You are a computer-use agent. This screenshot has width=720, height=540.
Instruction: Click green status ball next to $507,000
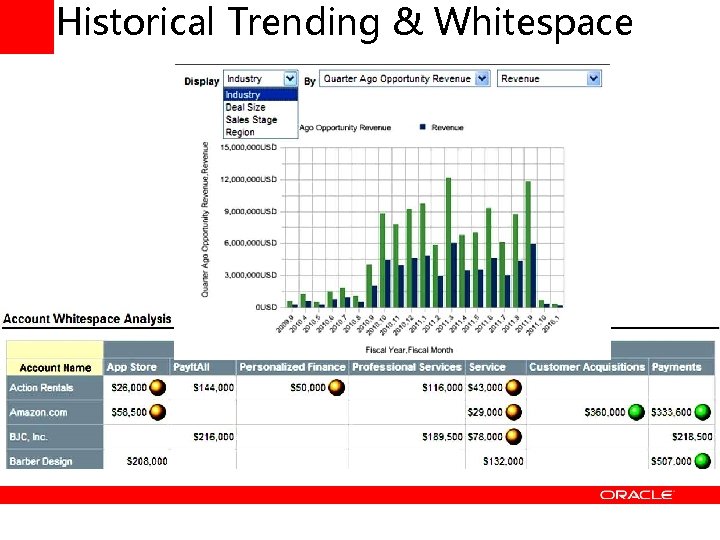tap(703, 461)
